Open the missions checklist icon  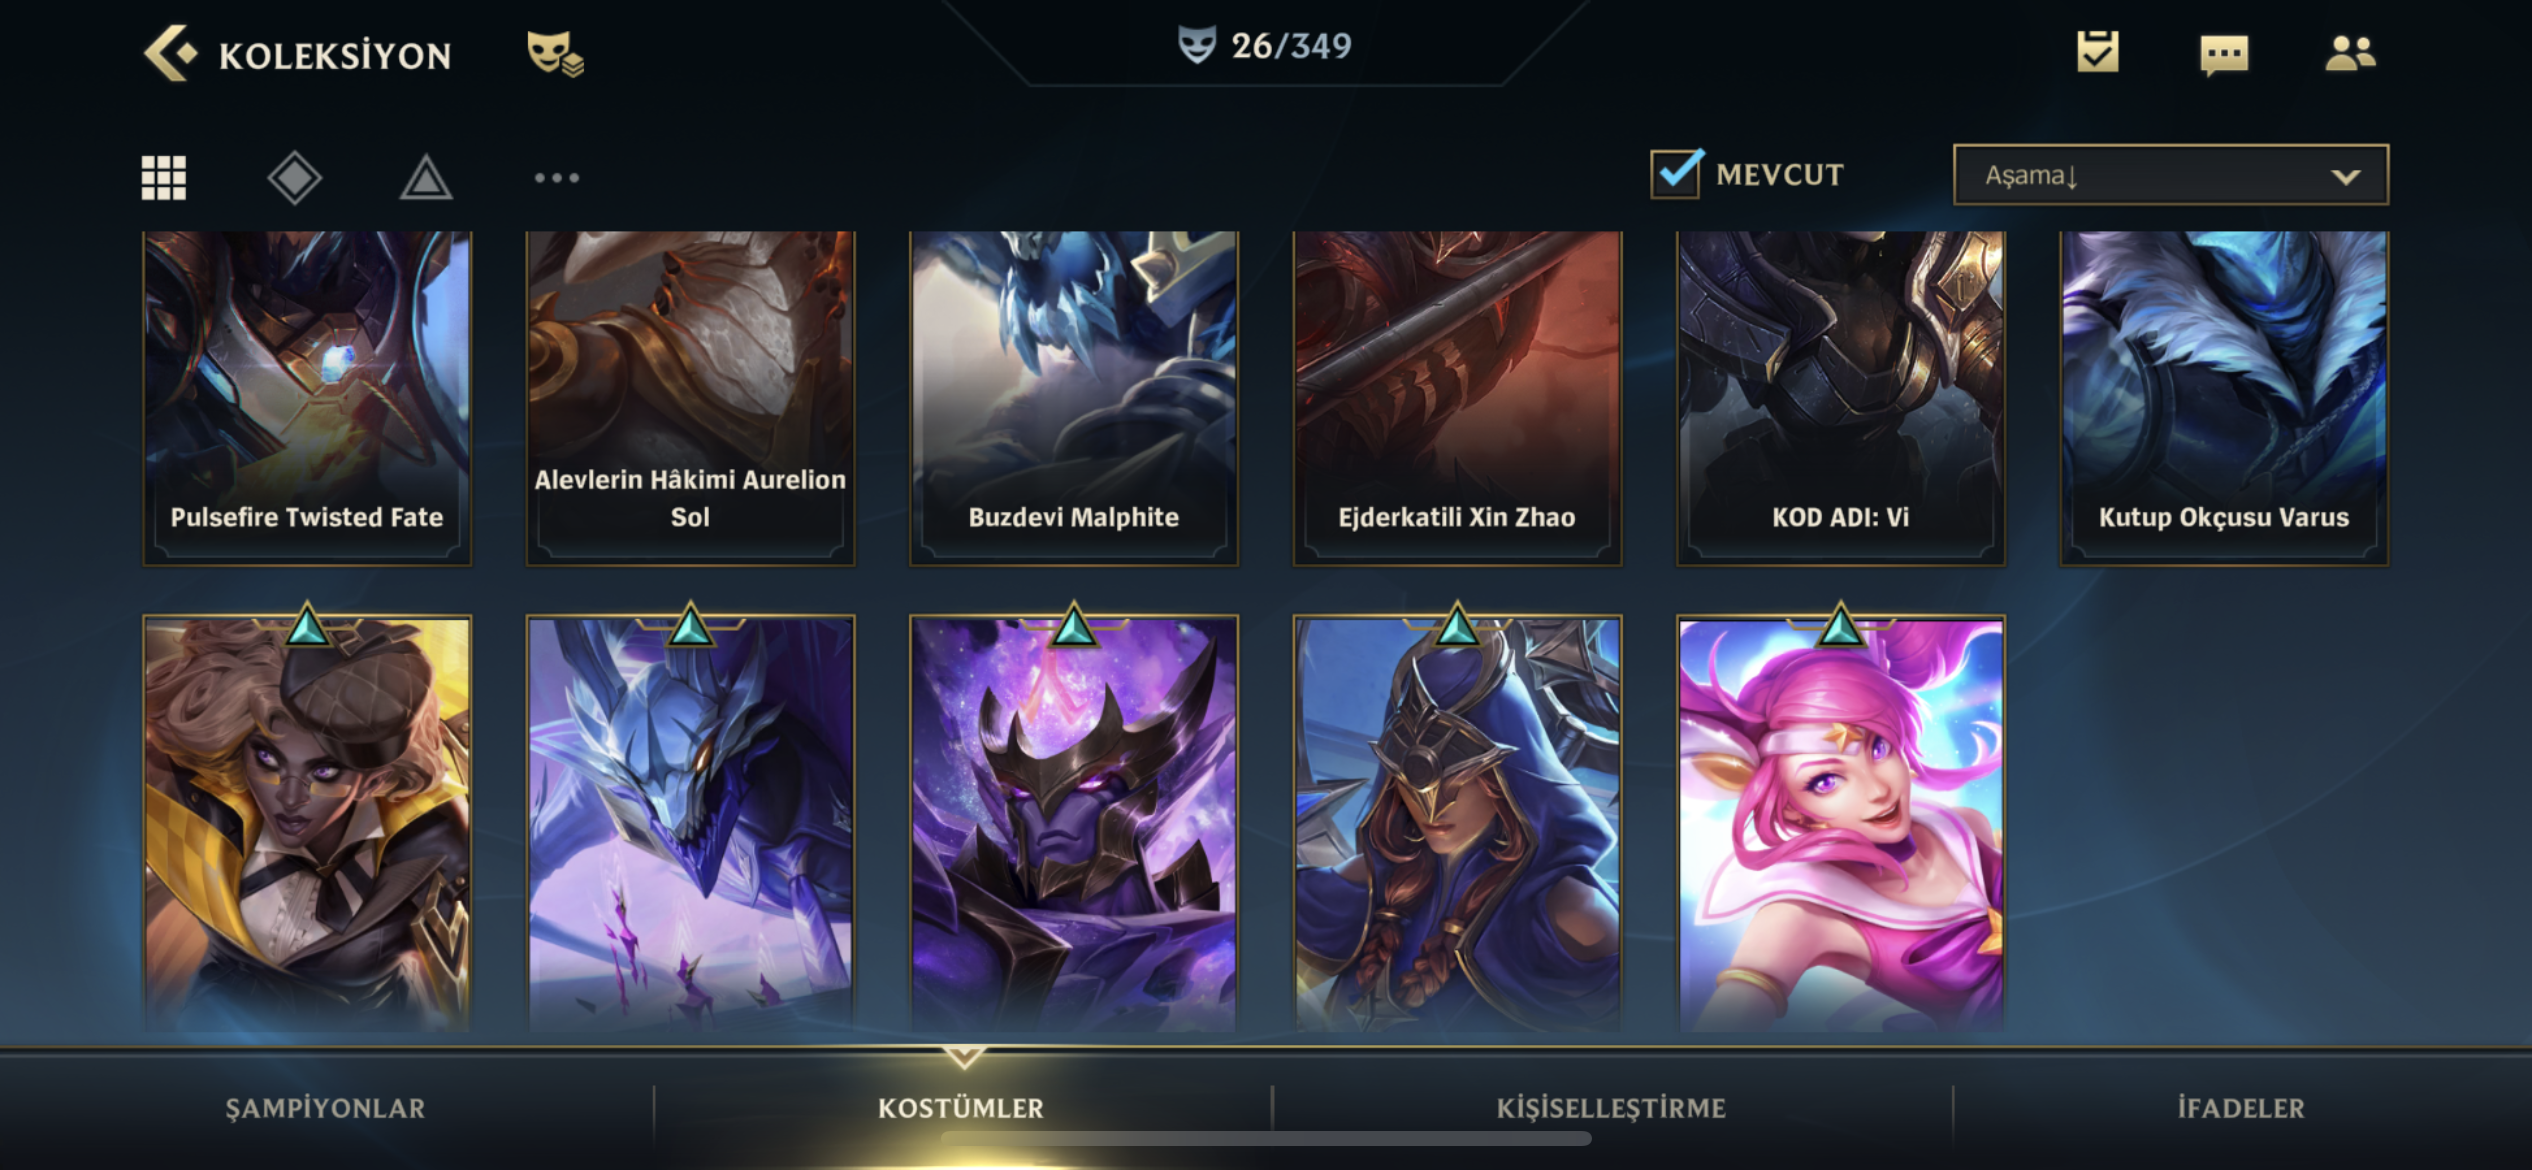click(x=2097, y=52)
